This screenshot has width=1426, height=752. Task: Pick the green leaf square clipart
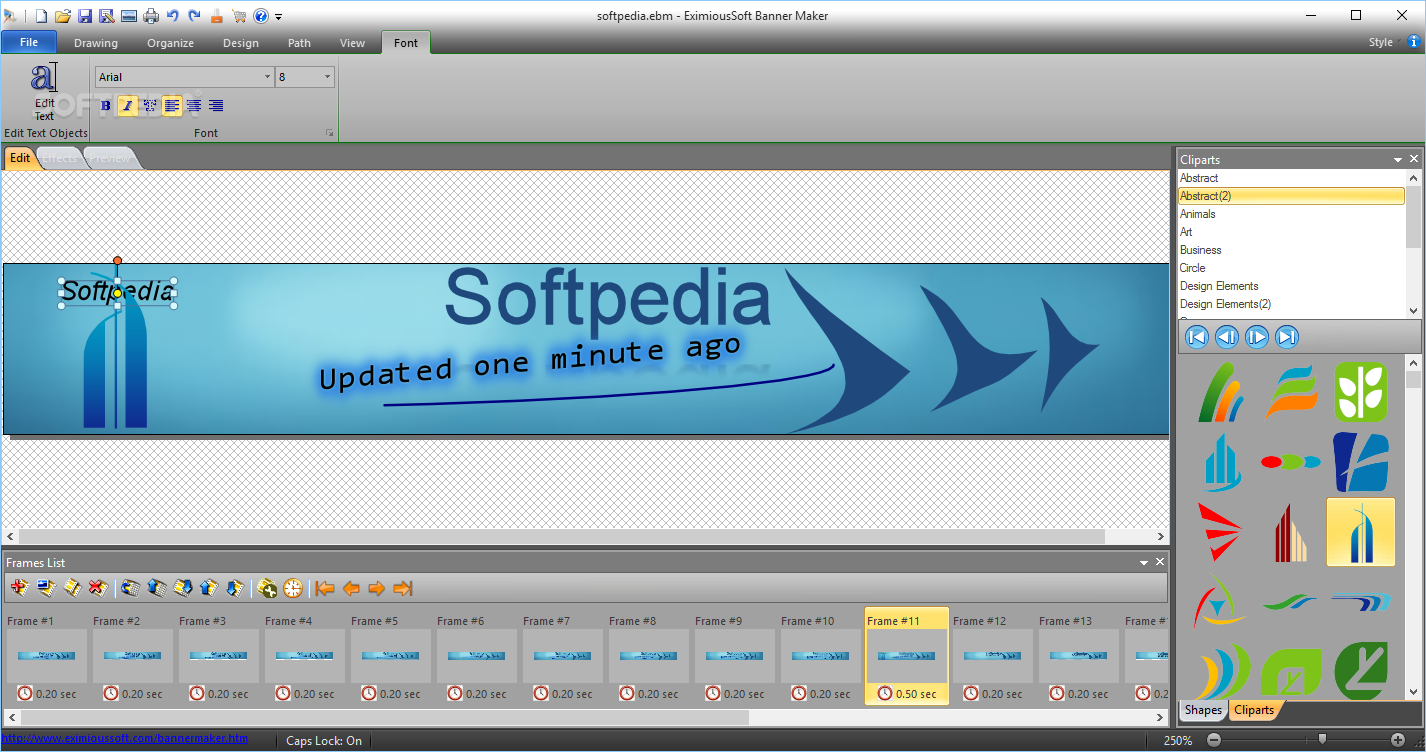[1360, 392]
